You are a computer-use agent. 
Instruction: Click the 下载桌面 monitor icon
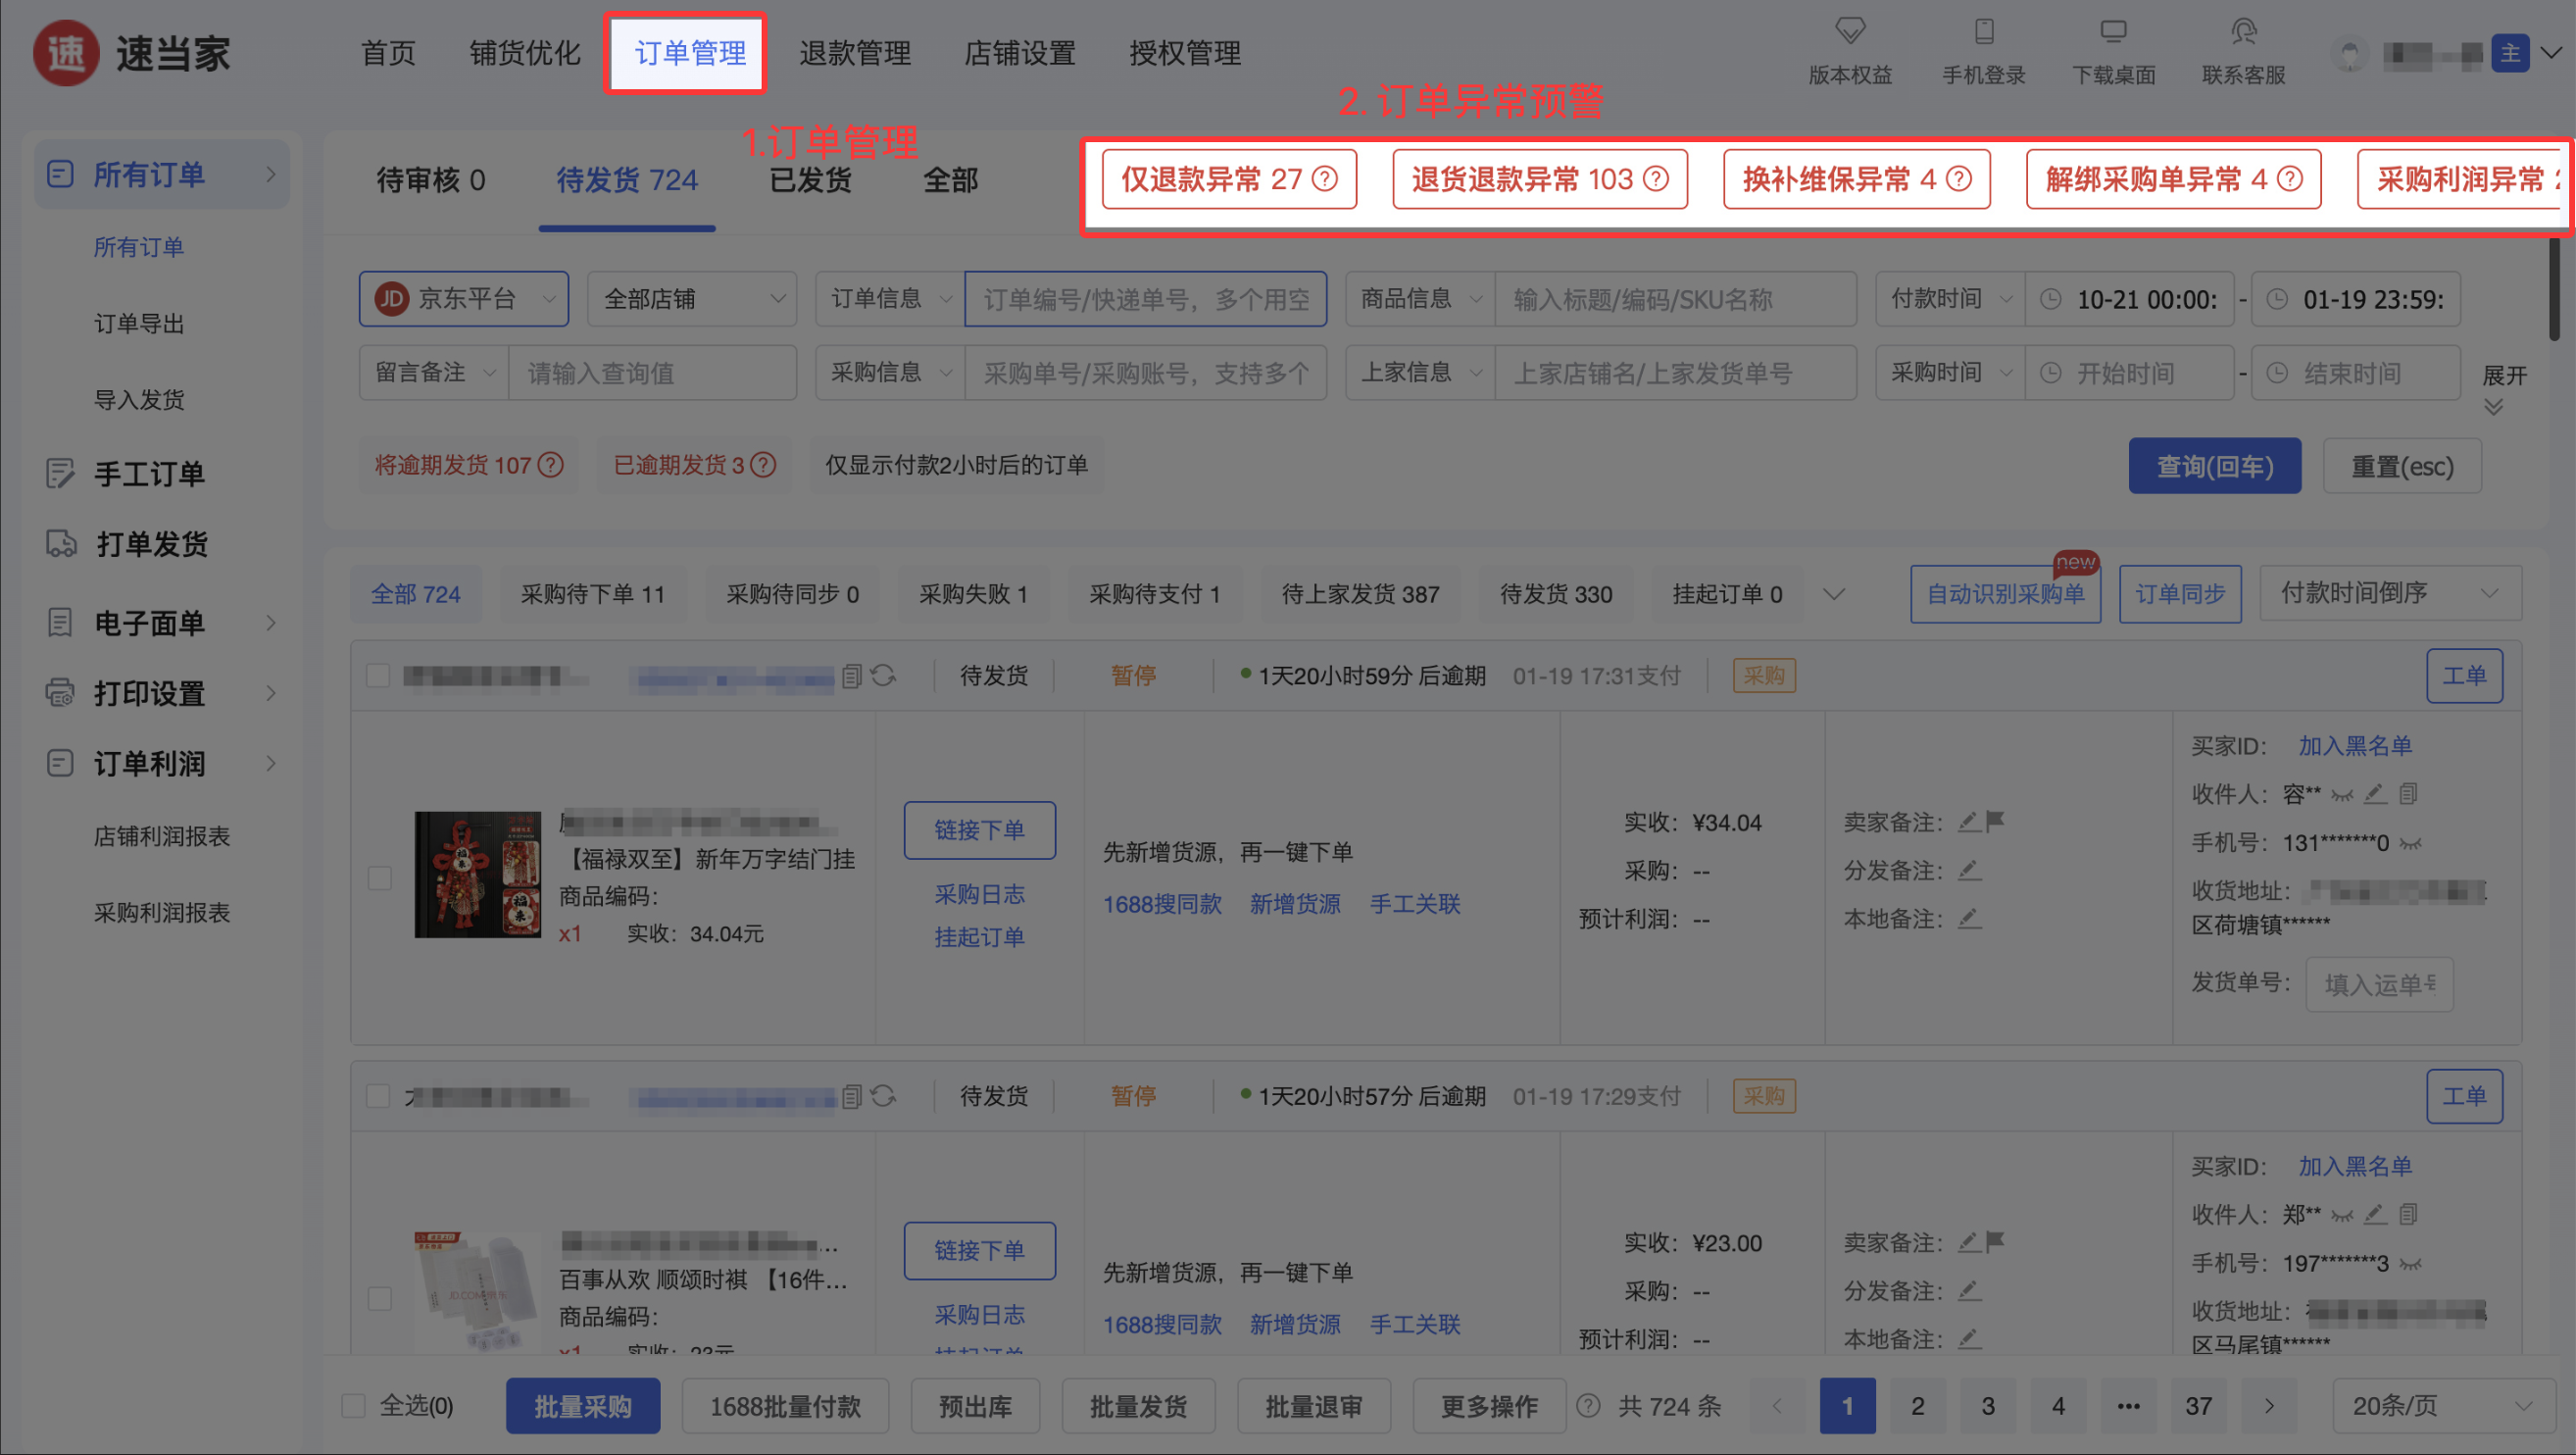(x=2113, y=32)
